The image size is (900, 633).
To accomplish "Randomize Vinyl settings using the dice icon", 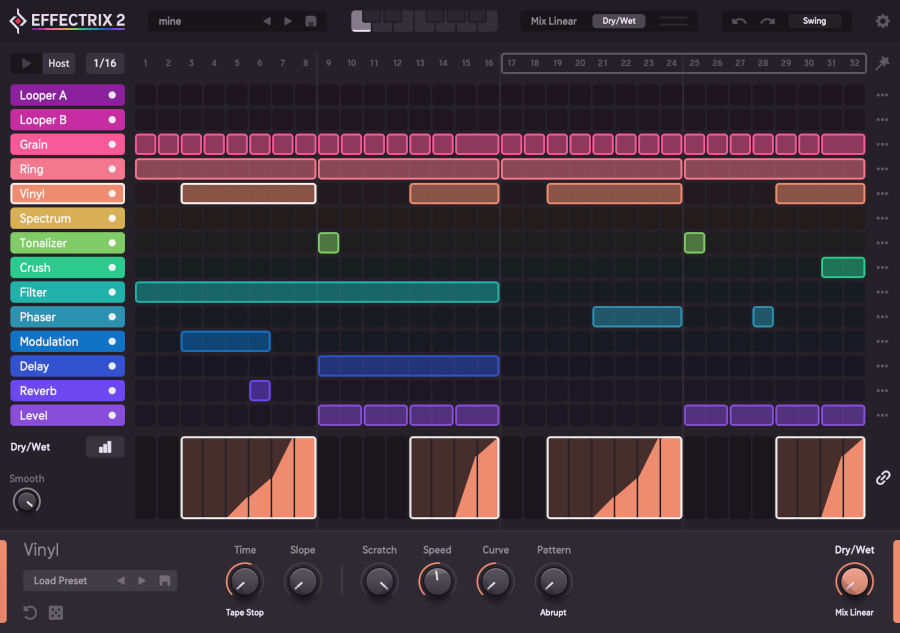I will click(x=56, y=612).
